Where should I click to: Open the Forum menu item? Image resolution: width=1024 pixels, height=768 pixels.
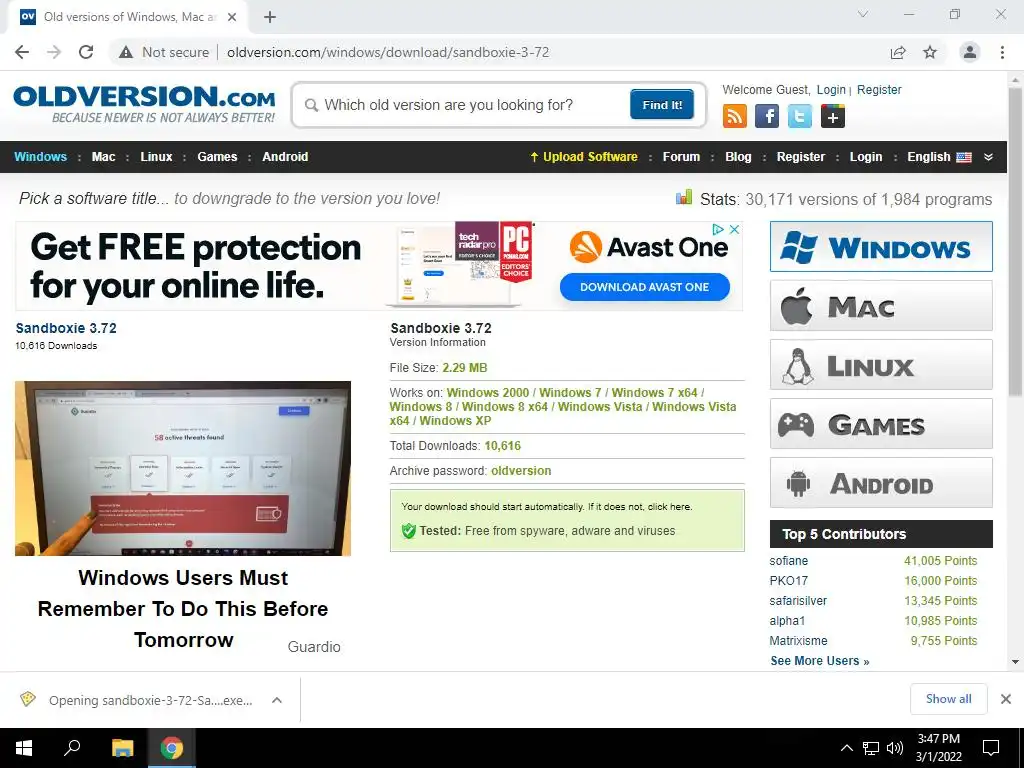[681, 157]
